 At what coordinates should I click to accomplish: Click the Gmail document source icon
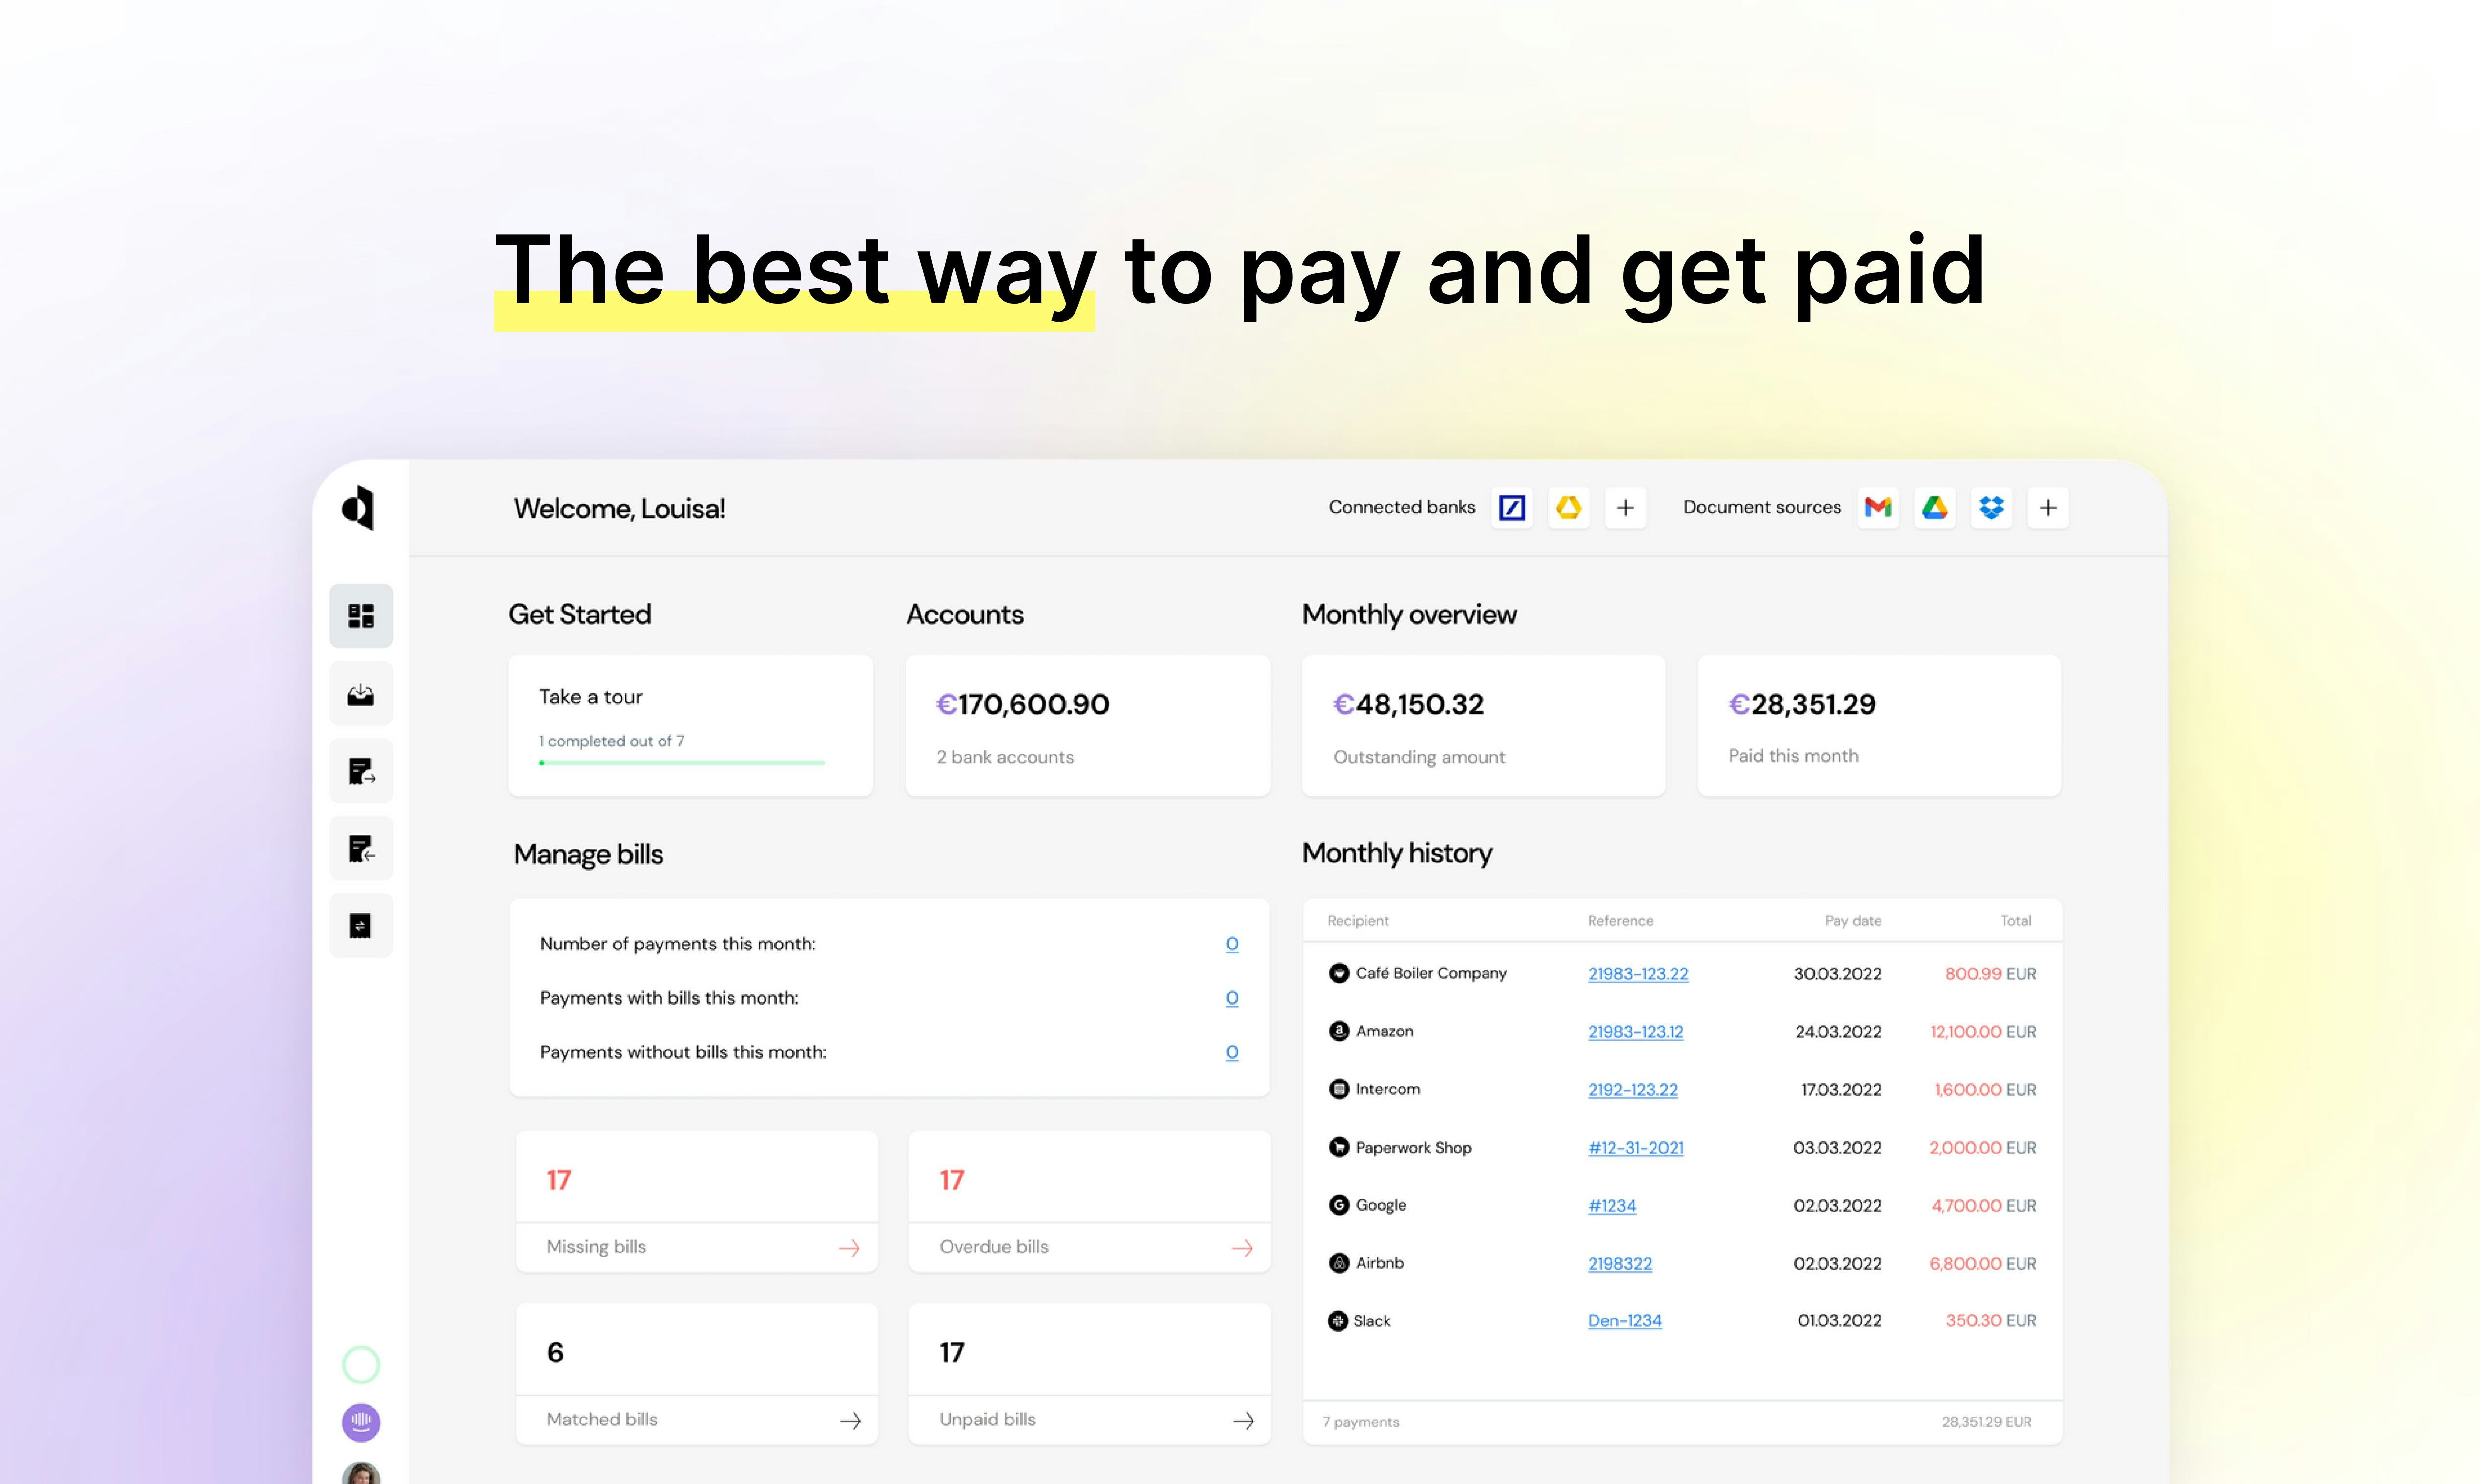click(1878, 508)
